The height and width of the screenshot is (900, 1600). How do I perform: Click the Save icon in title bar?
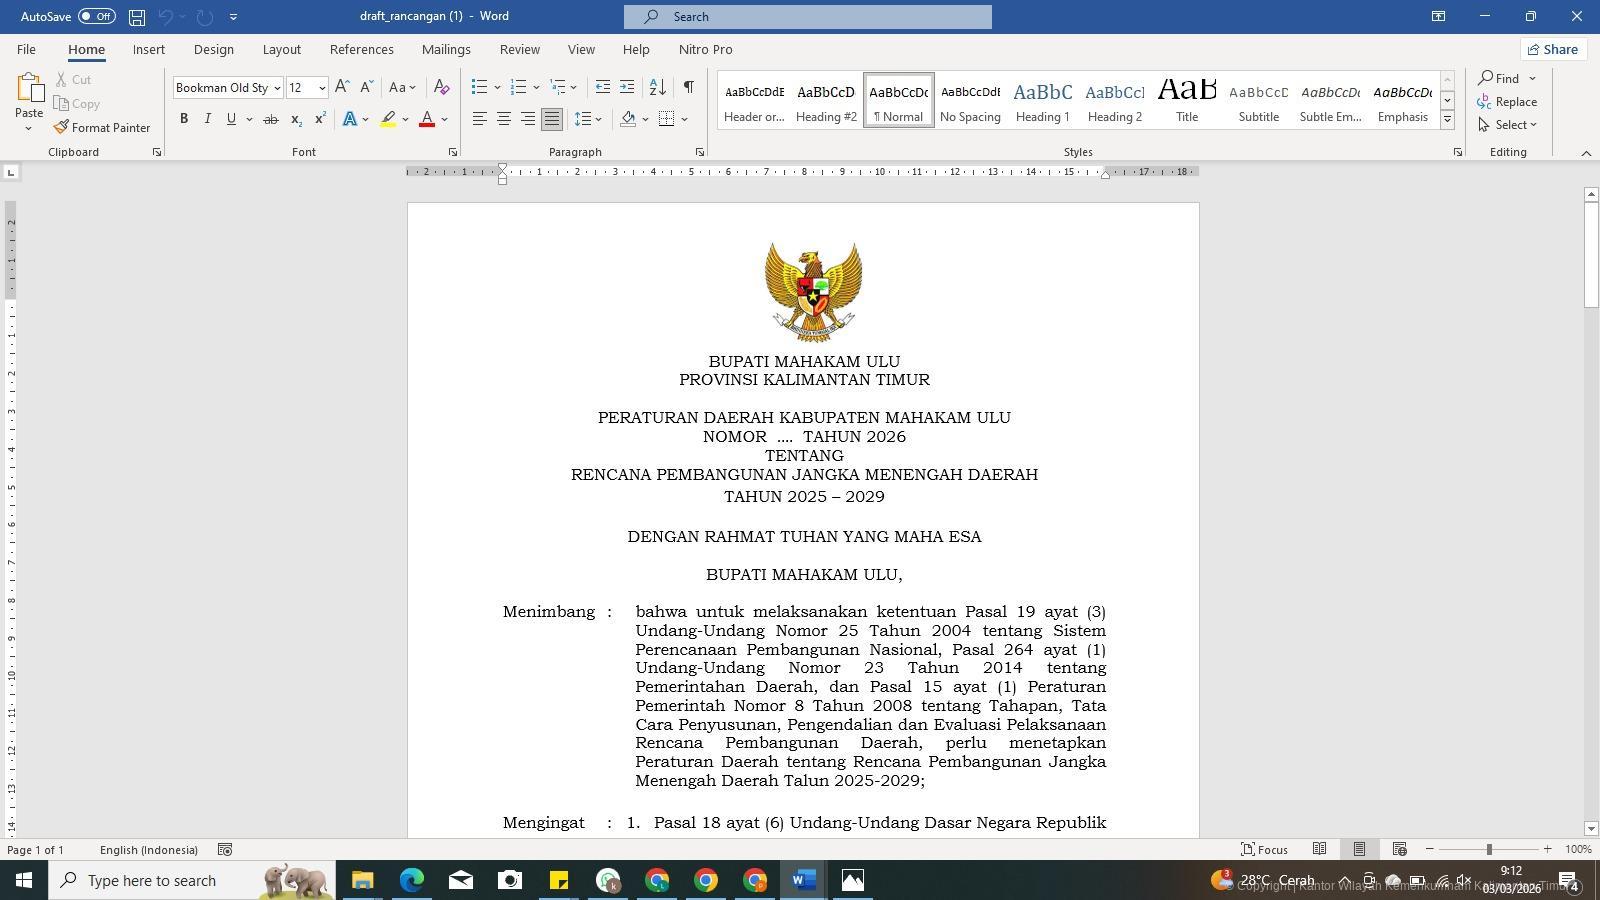point(137,17)
